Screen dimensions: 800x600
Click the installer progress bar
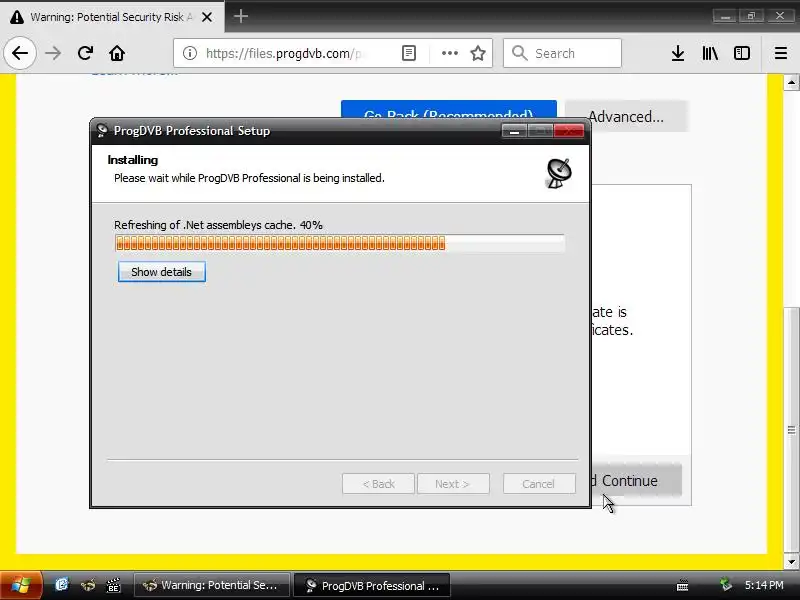pos(340,243)
